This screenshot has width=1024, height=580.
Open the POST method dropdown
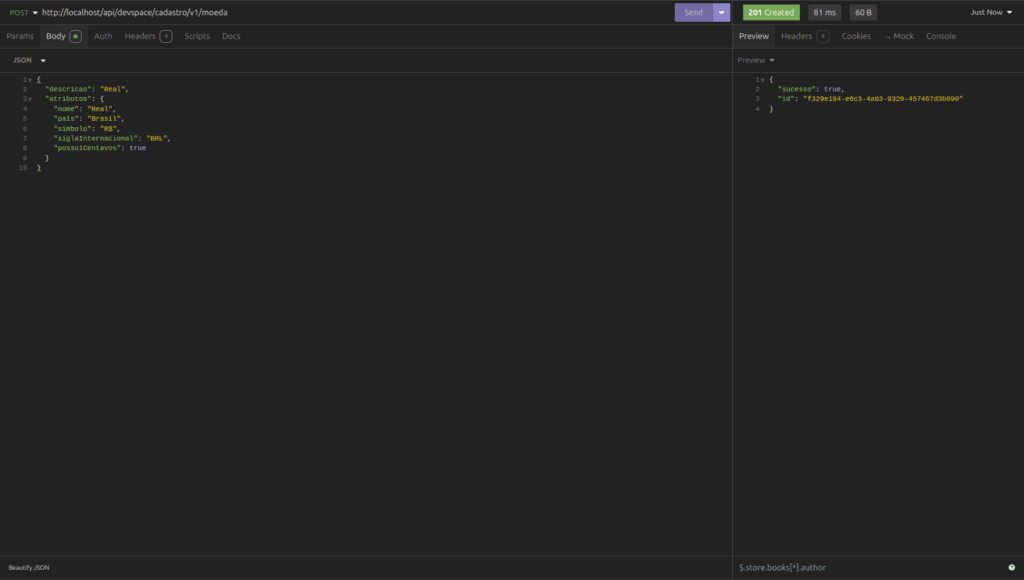click(23, 12)
